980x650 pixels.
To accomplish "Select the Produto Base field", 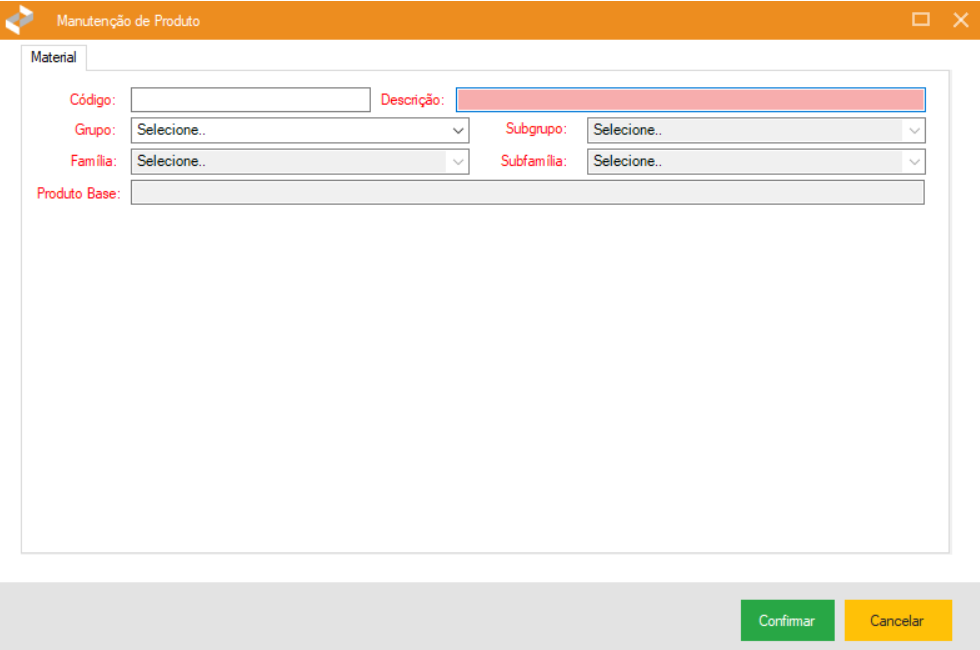I will coord(527,193).
